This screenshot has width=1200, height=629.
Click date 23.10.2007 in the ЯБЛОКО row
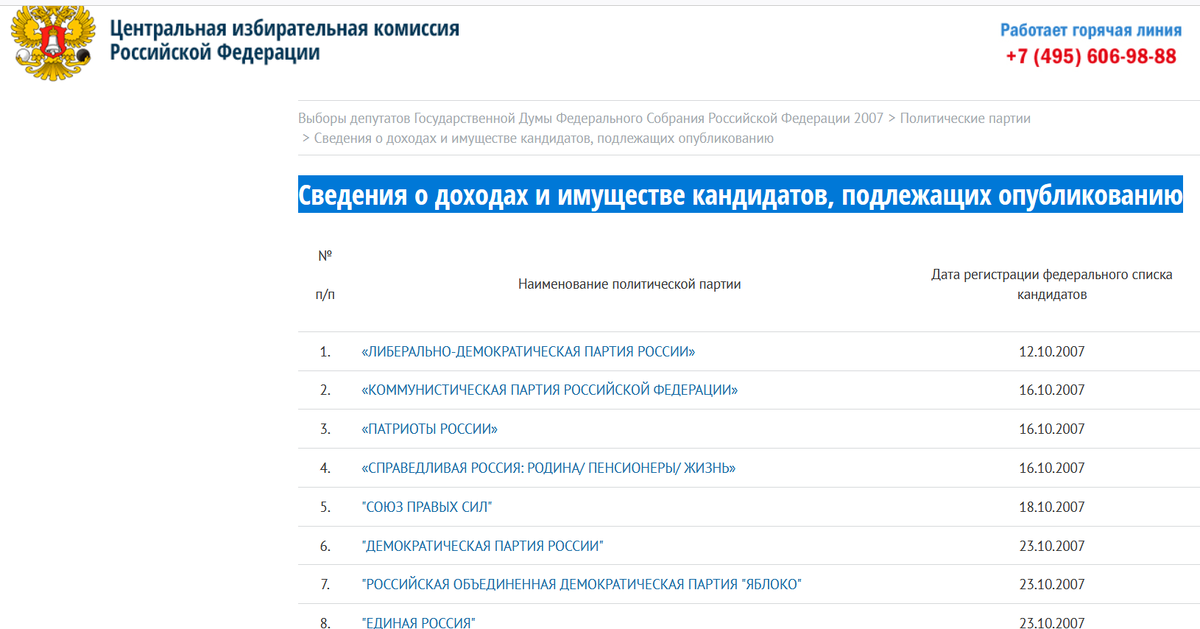1052,584
